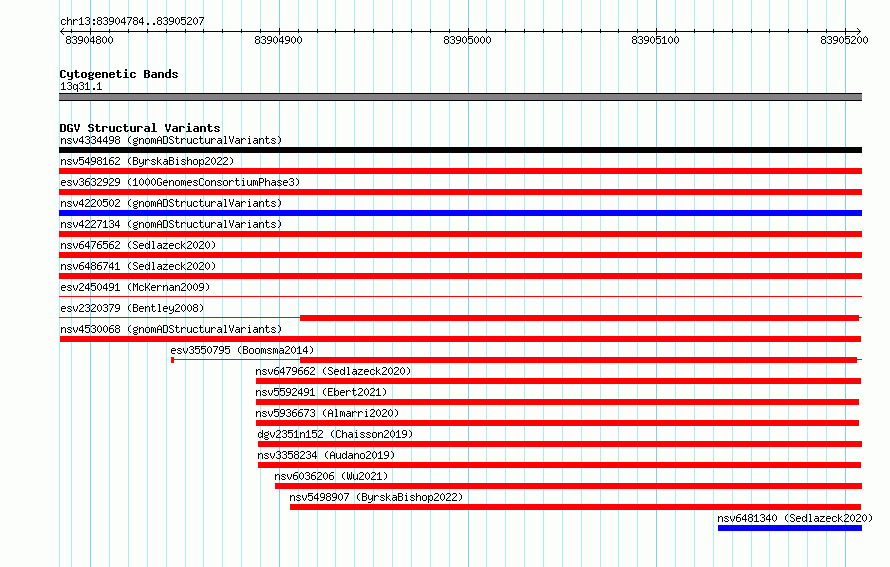This screenshot has width=890, height=567.
Task: Click ruler position 83905000
Action: click(467, 40)
